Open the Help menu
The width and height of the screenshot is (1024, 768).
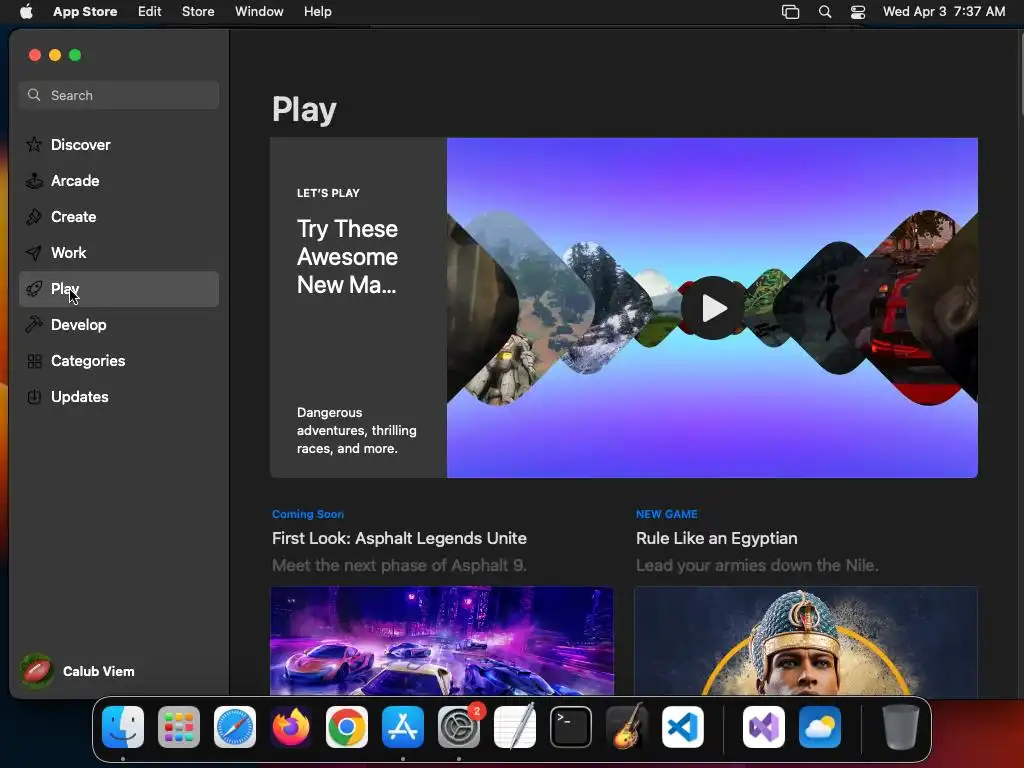click(x=317, y=12)
